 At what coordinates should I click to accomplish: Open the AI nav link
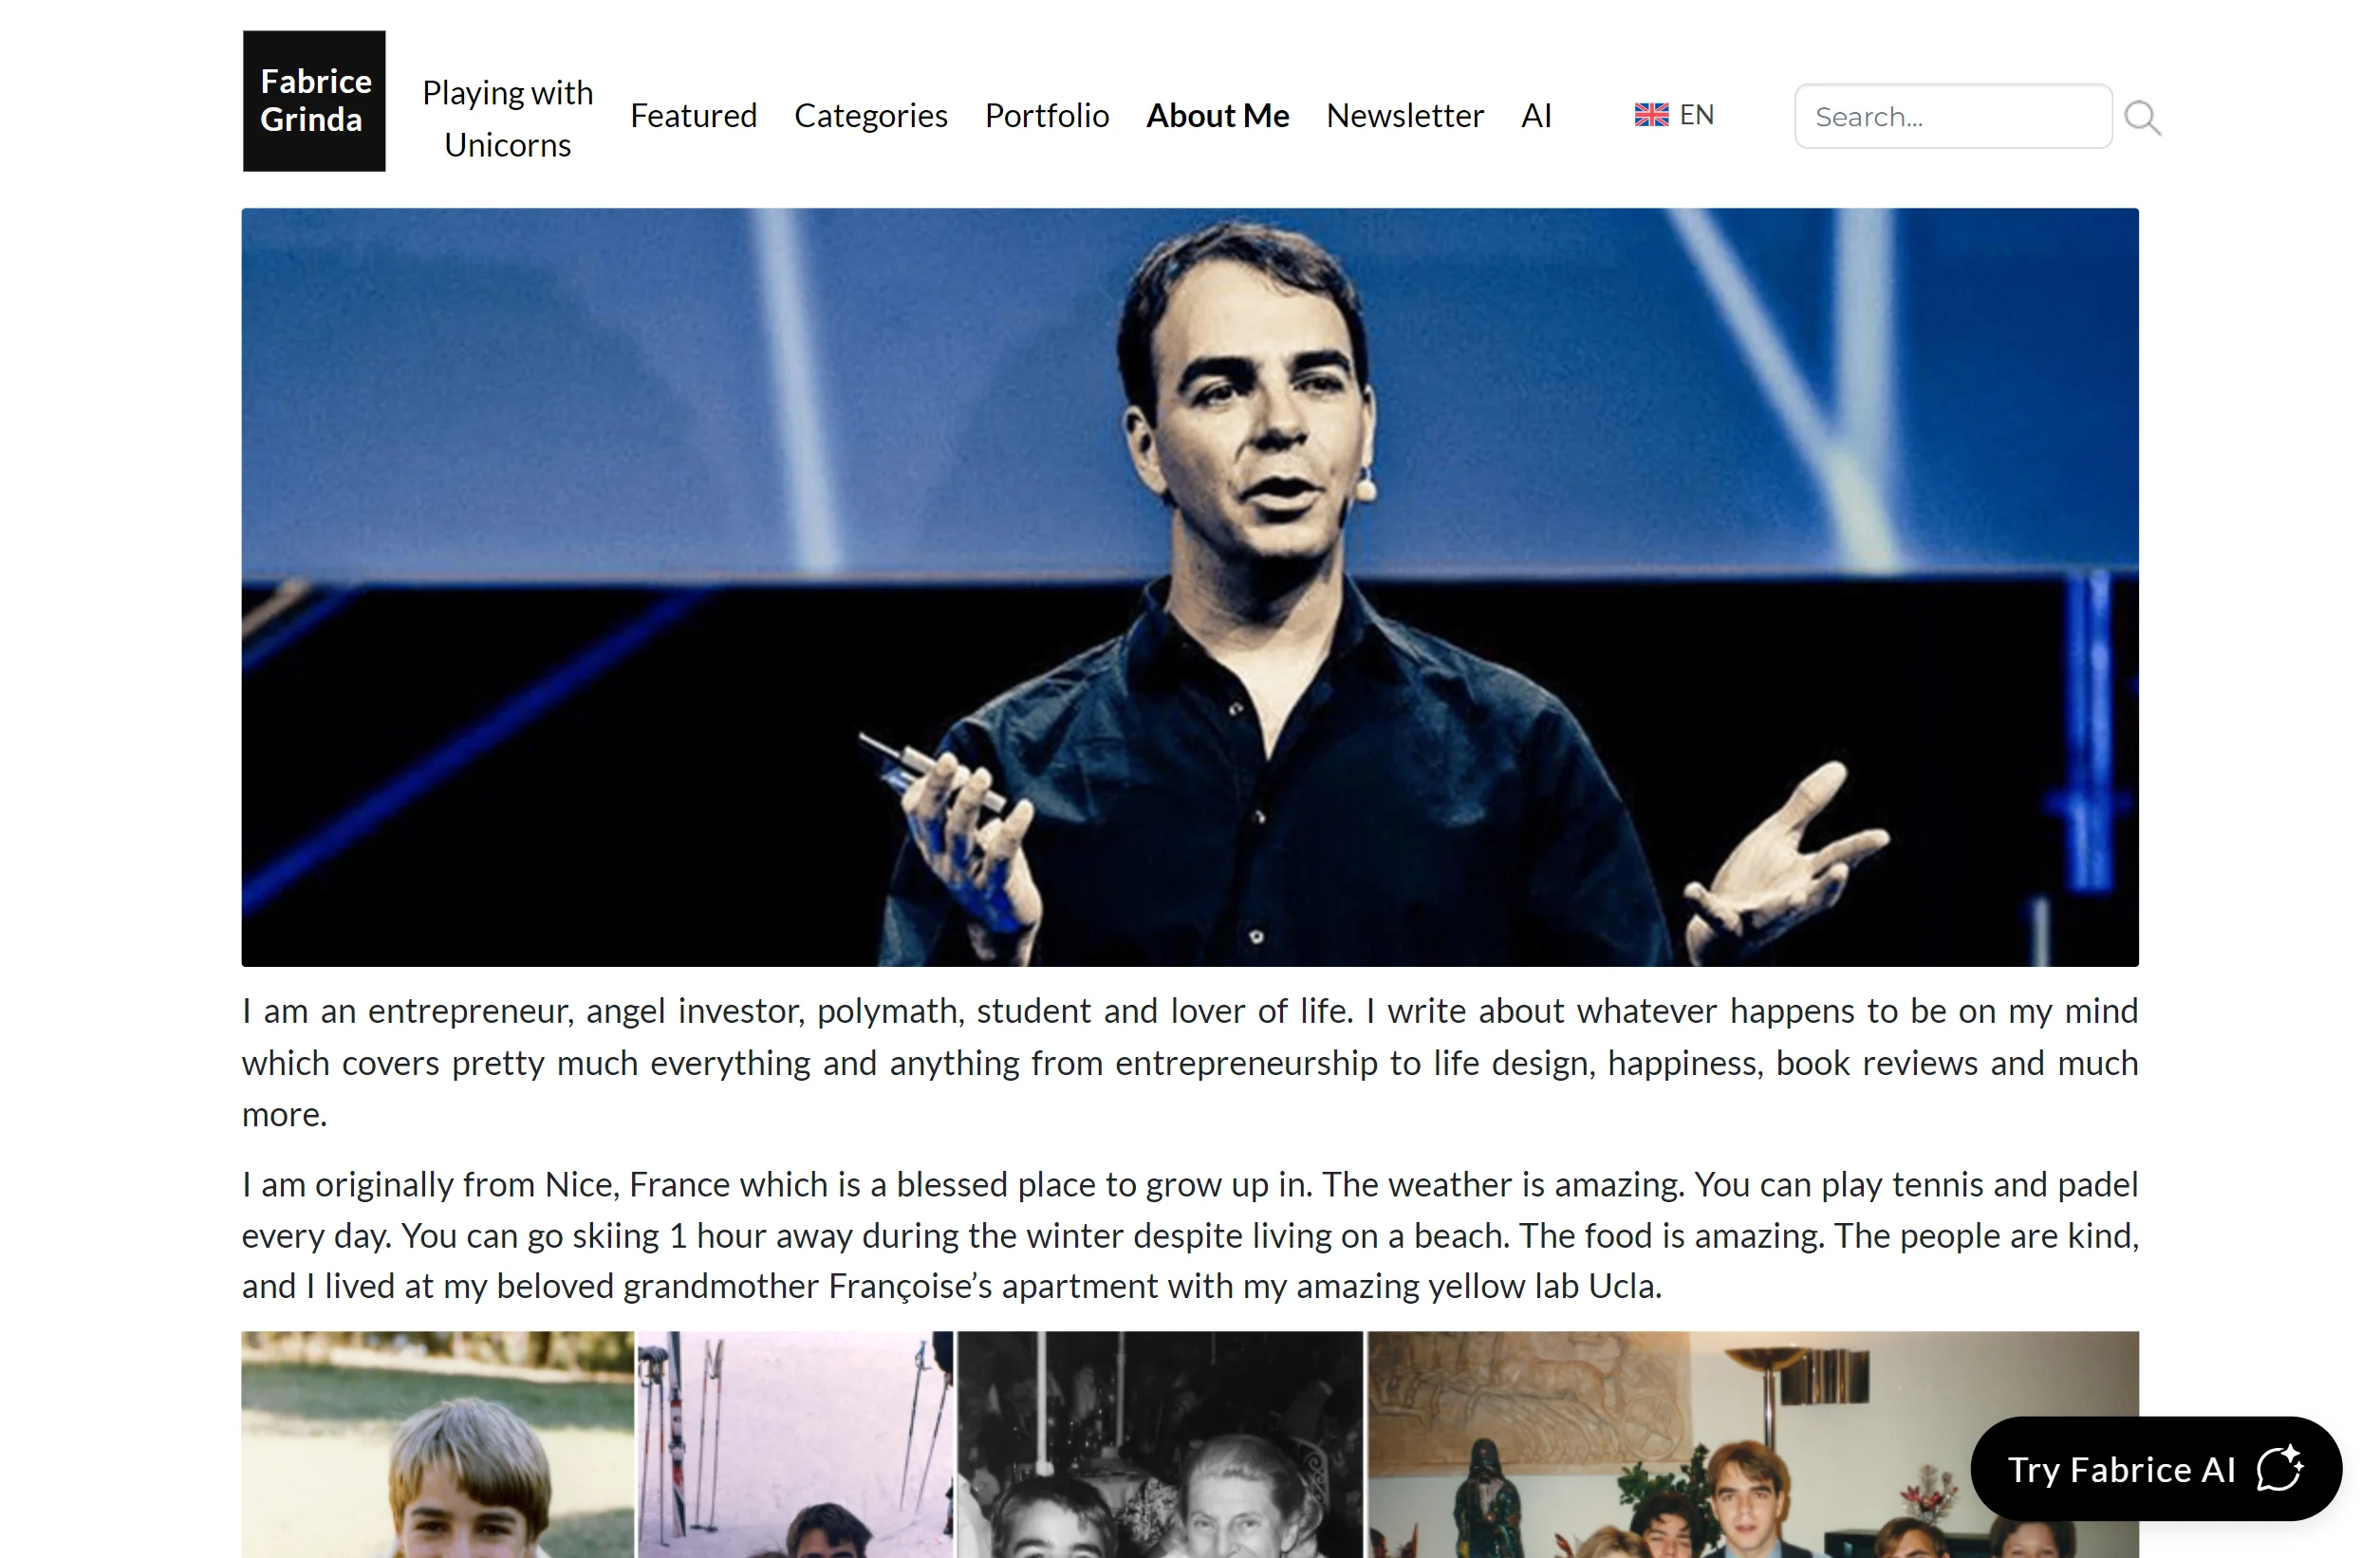click(1536, 116)
